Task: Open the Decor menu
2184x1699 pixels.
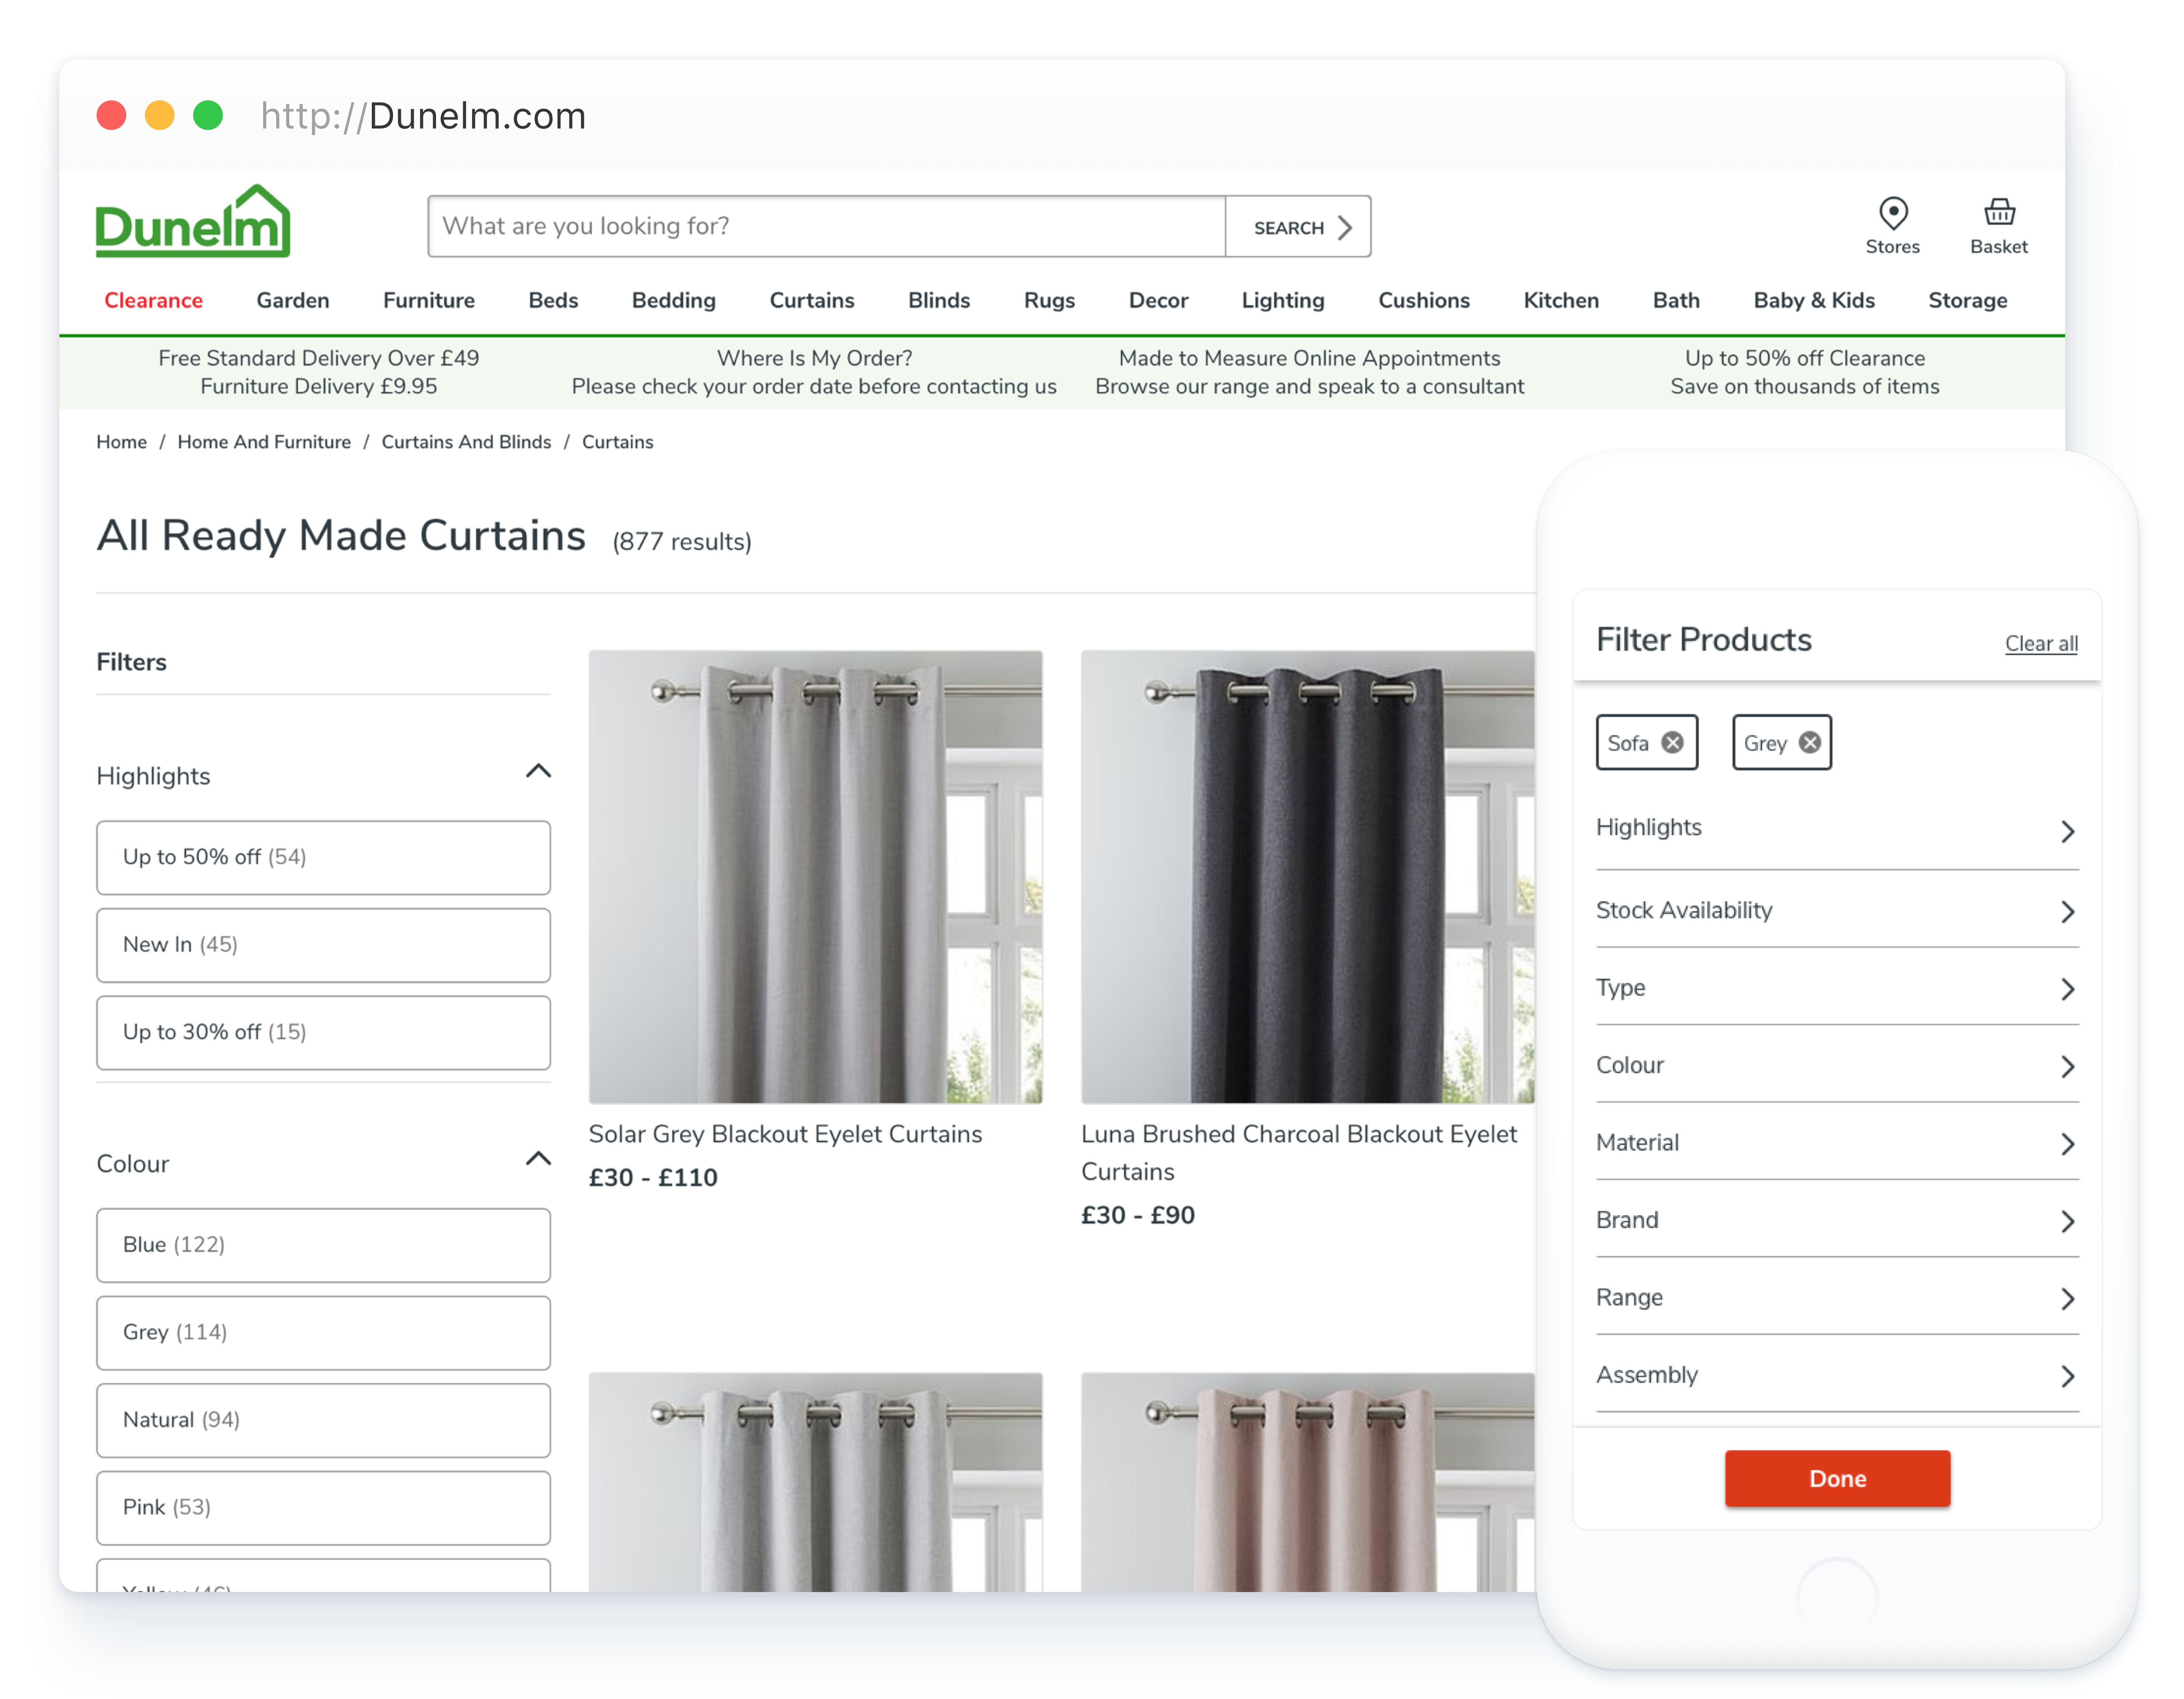Action: [x=1158, y=300]
